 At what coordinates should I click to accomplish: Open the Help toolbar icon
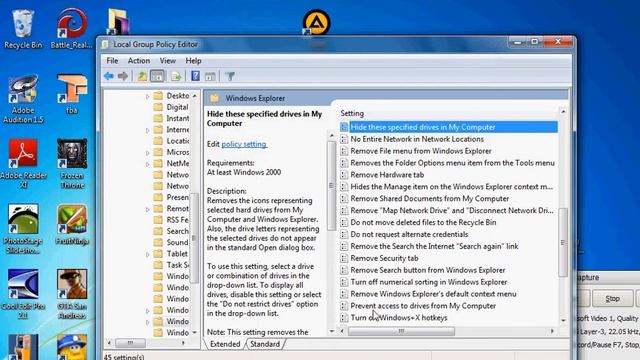[x=196, y=76]
